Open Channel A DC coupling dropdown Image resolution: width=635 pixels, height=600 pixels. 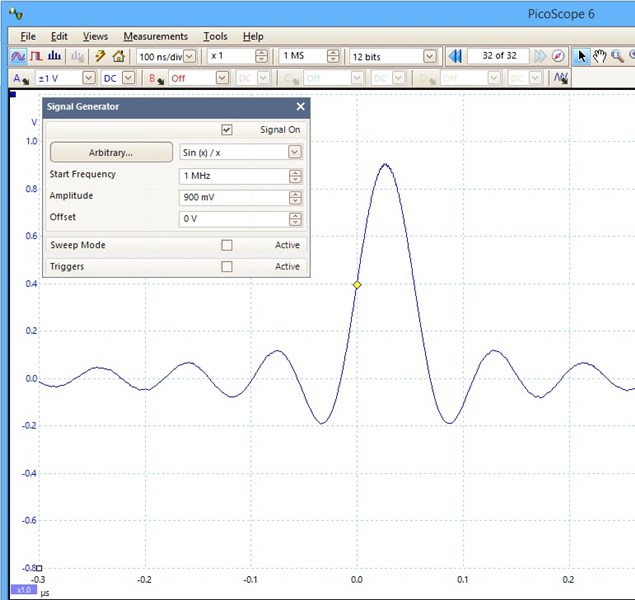[x=128, y=78]
